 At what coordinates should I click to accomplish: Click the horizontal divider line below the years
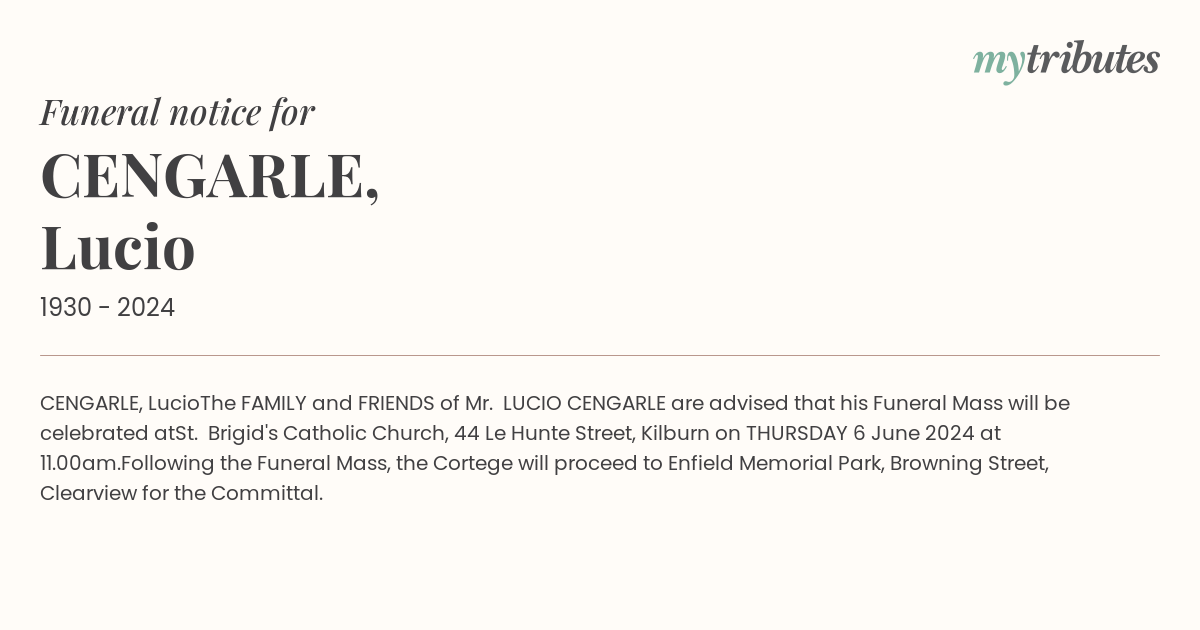600,355
